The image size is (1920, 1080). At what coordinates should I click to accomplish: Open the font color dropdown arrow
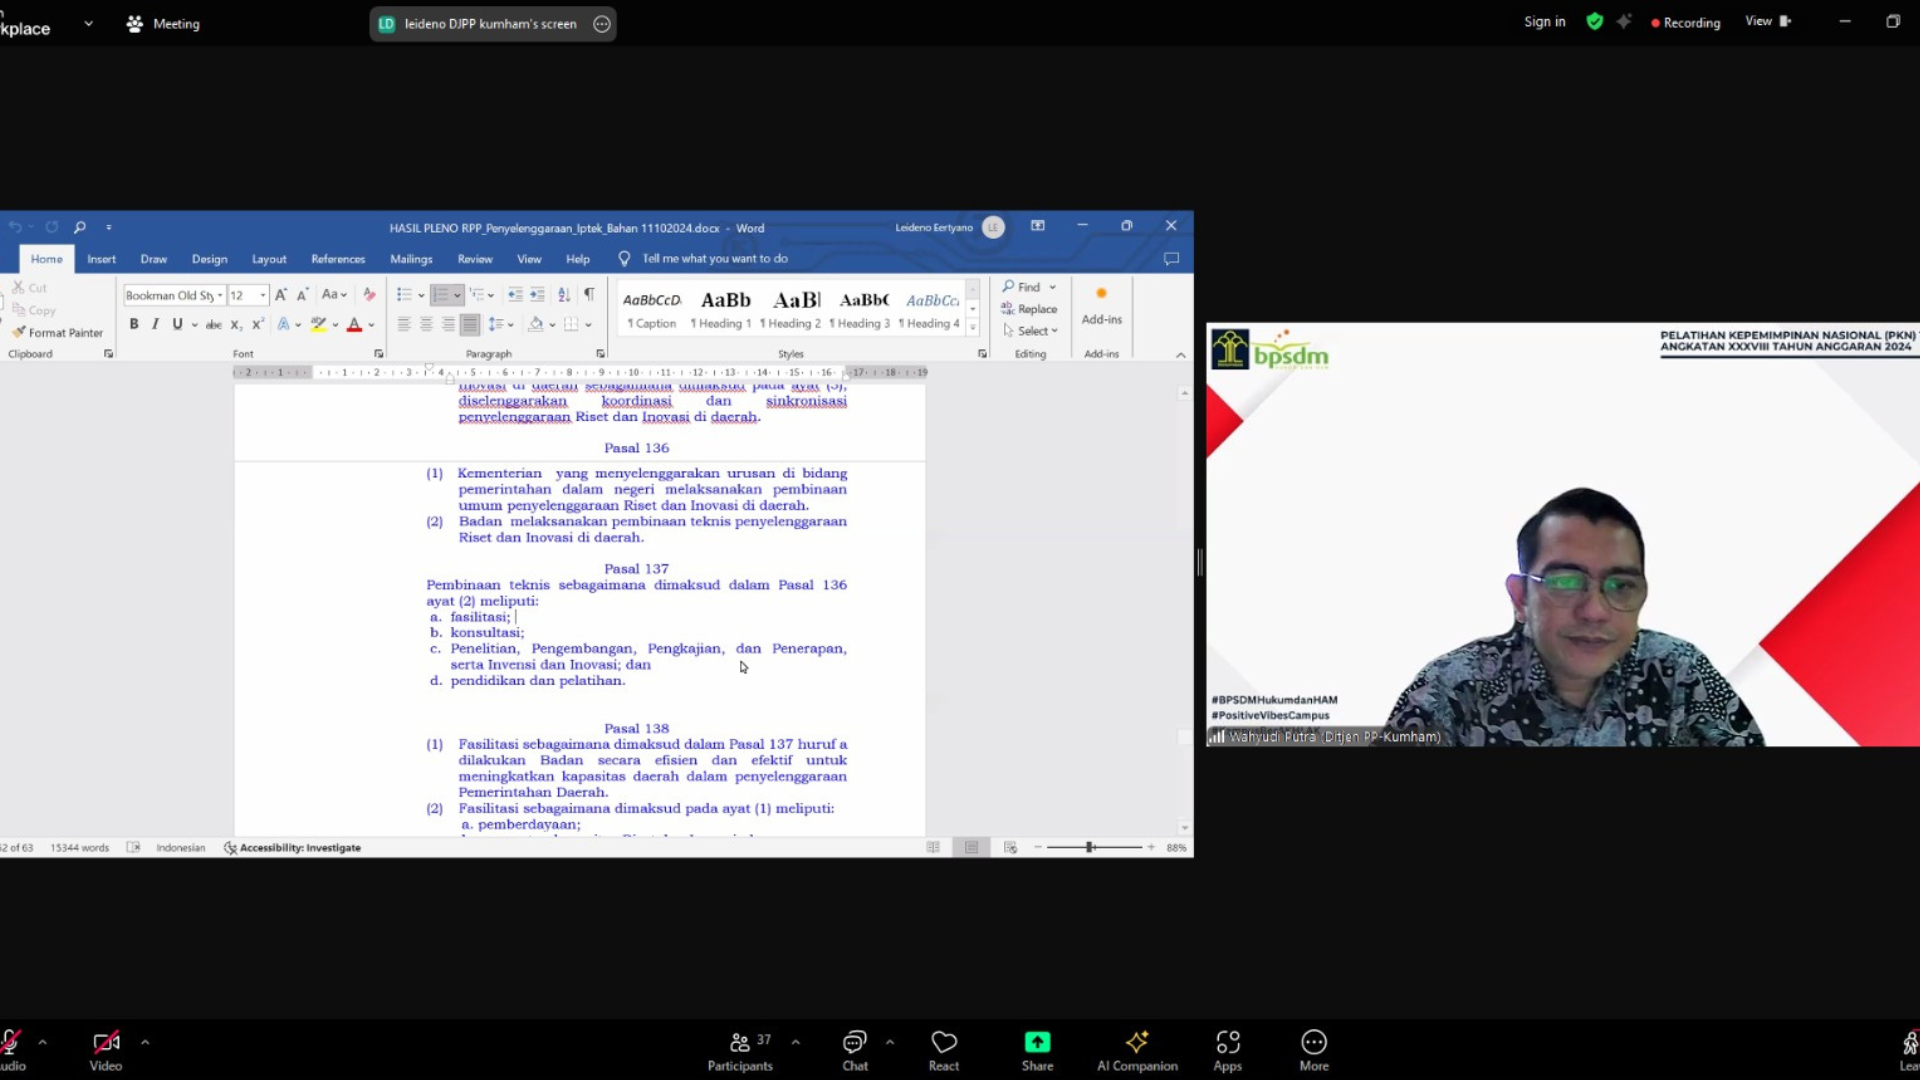pos(371,325)
